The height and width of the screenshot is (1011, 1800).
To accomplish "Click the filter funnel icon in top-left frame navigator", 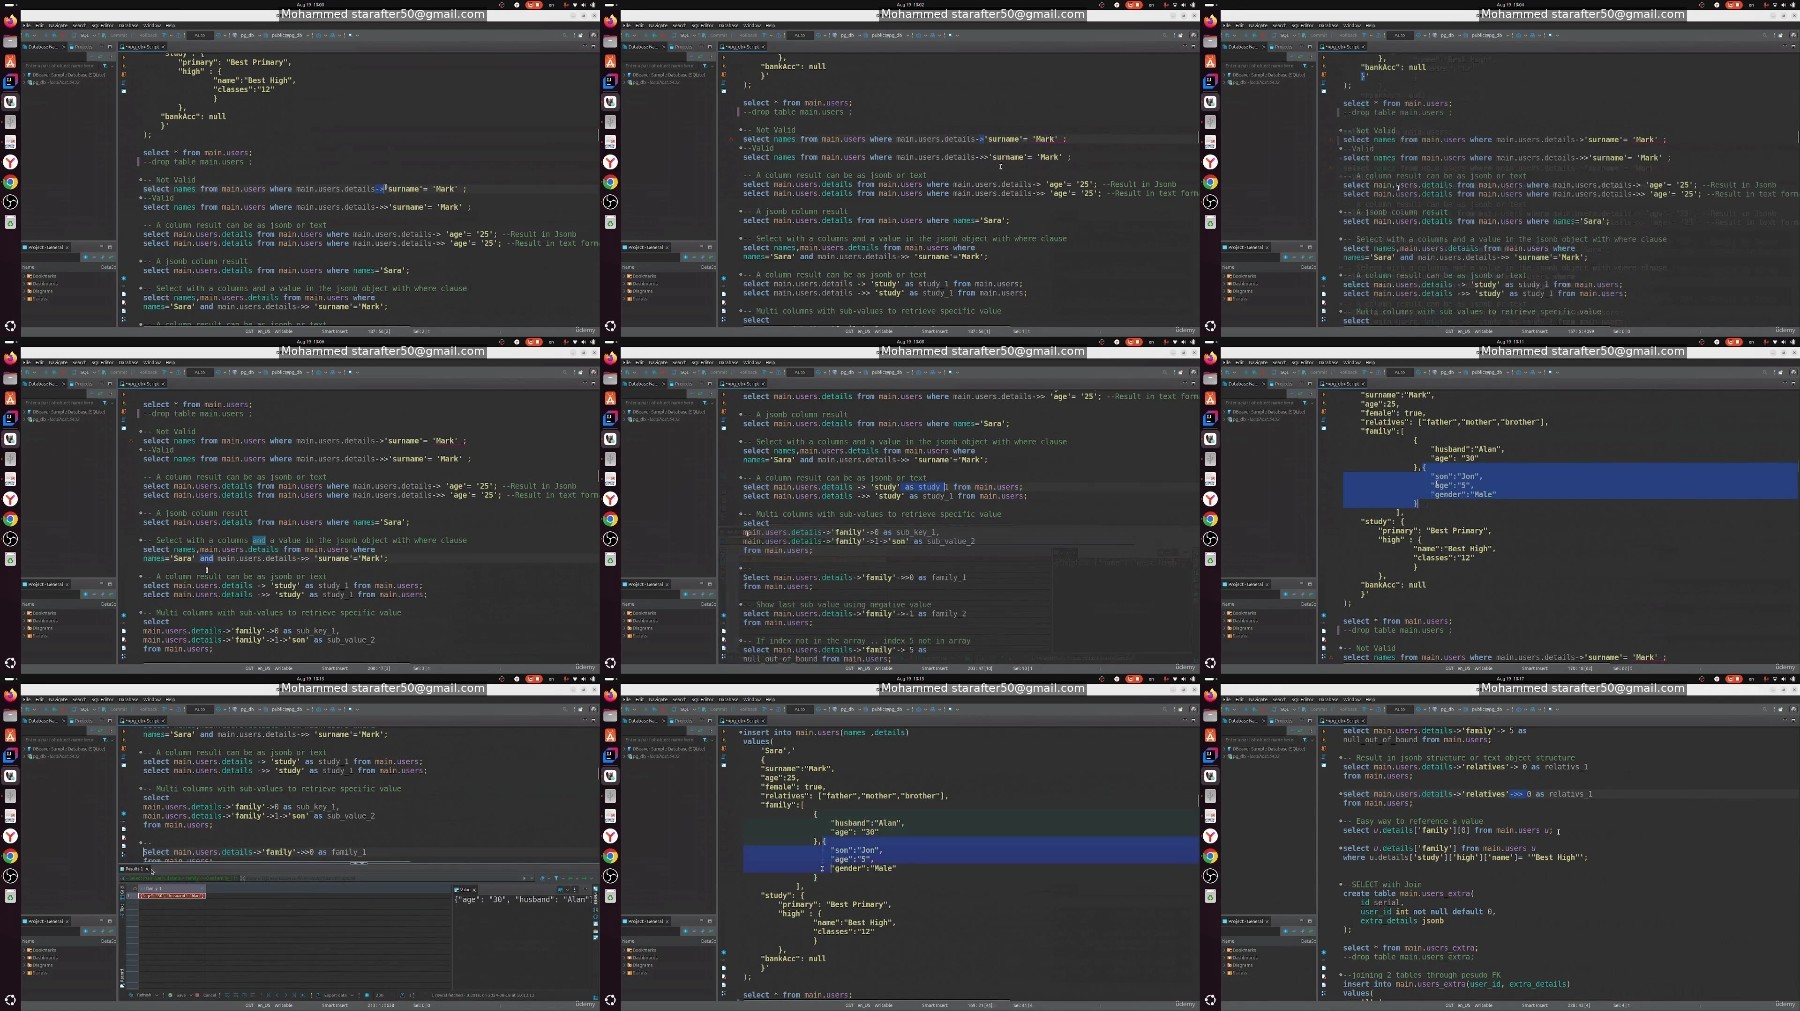I will pyautogui.click(x=103, y=65).
